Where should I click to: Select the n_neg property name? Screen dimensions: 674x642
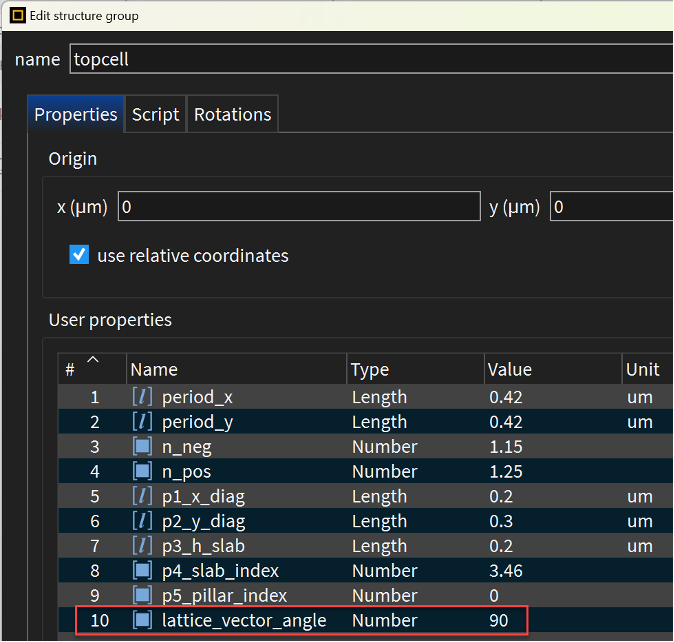[187, 447]
